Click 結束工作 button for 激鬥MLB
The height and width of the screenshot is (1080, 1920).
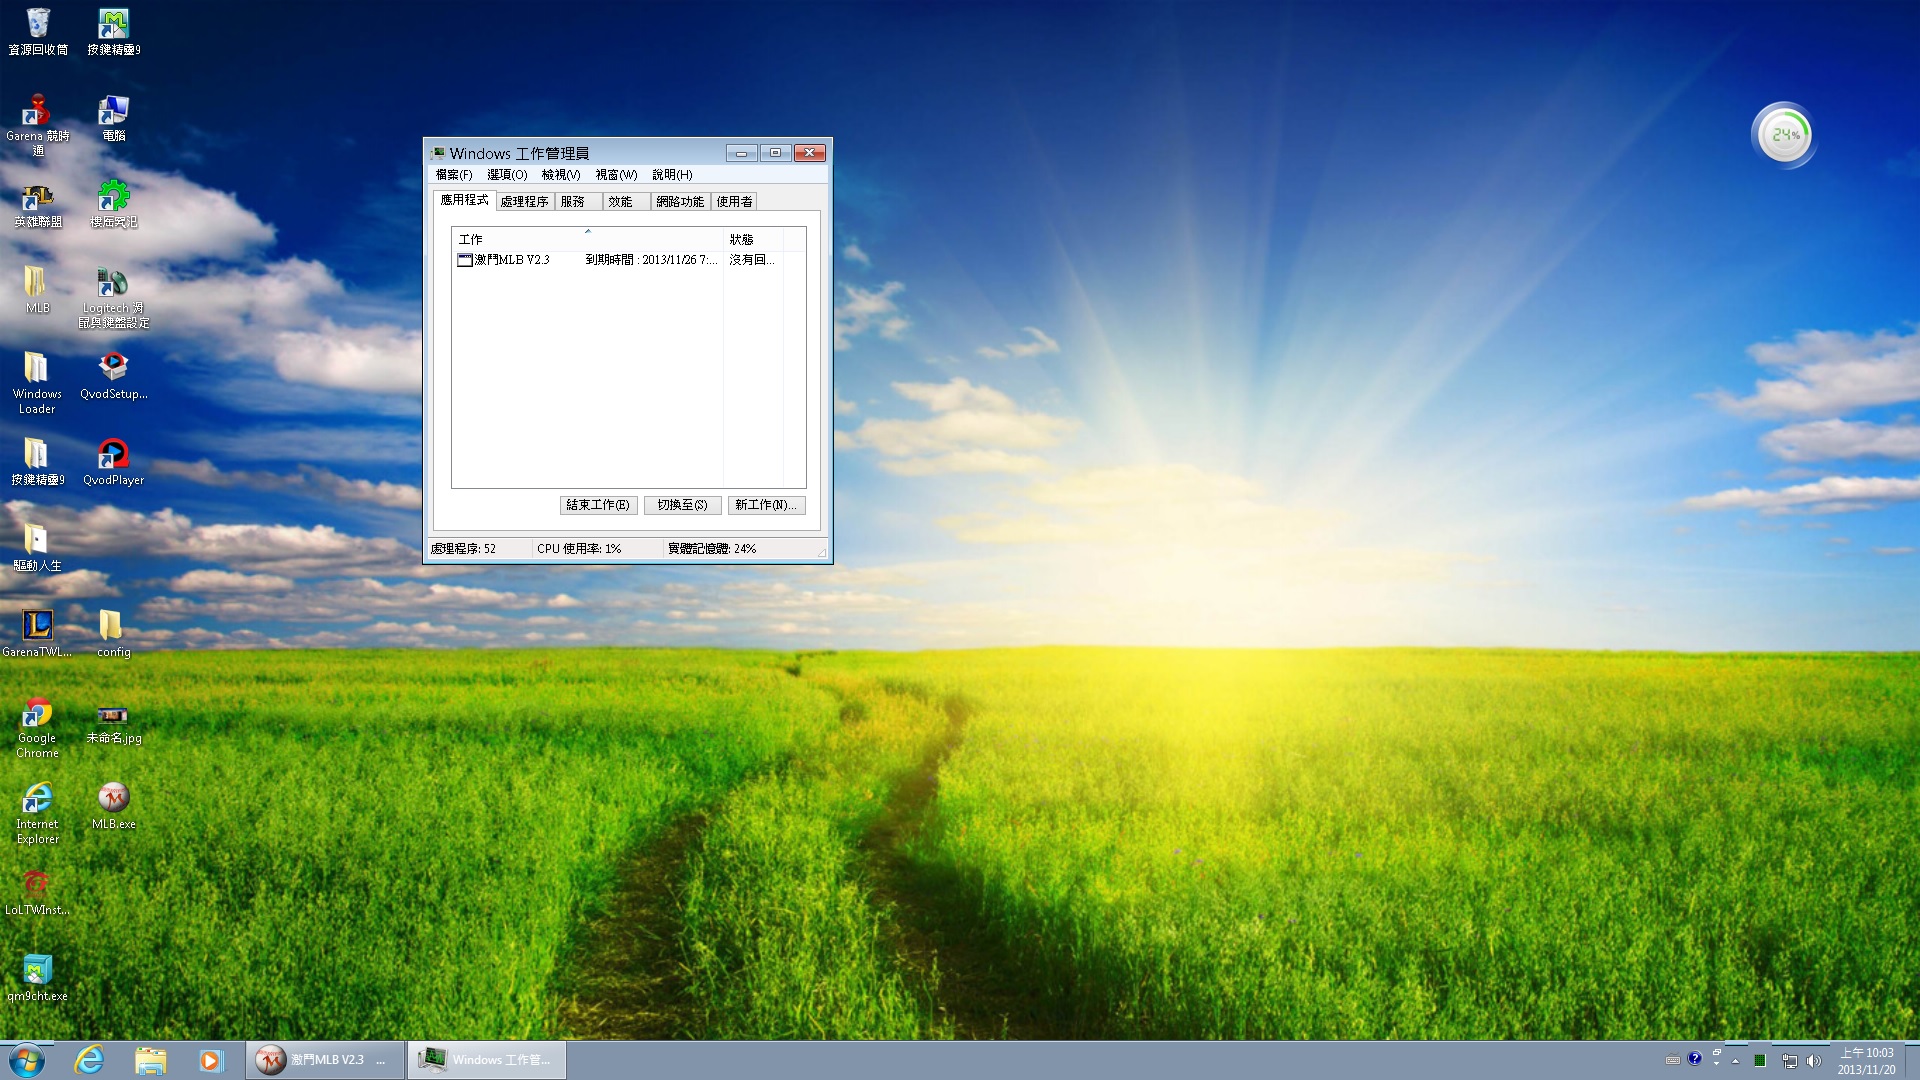[x=597, y=504]
